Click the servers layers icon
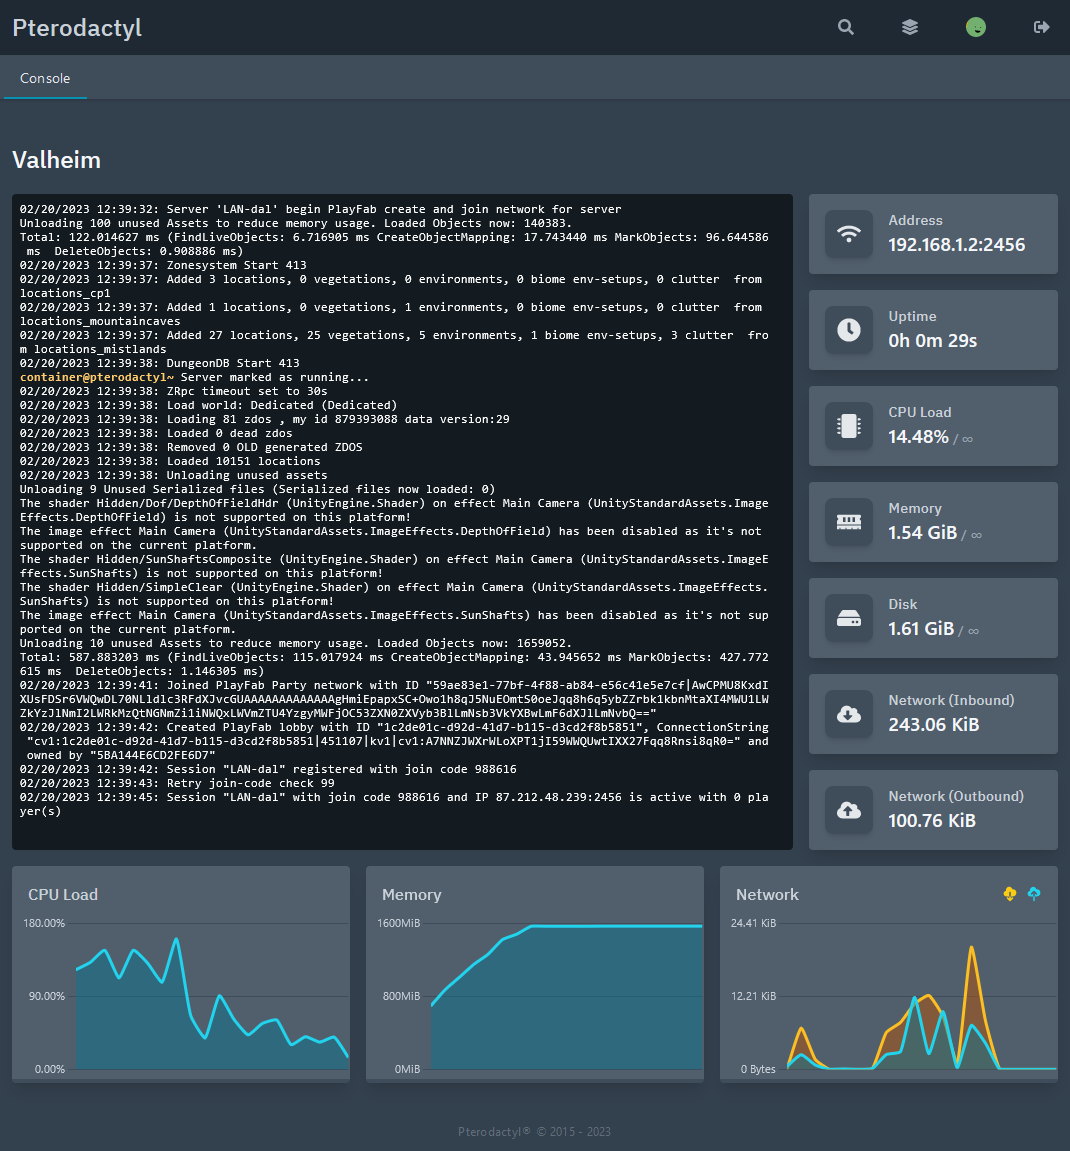Viewport: 1070px width, 1151px height. tap(910, 27)
